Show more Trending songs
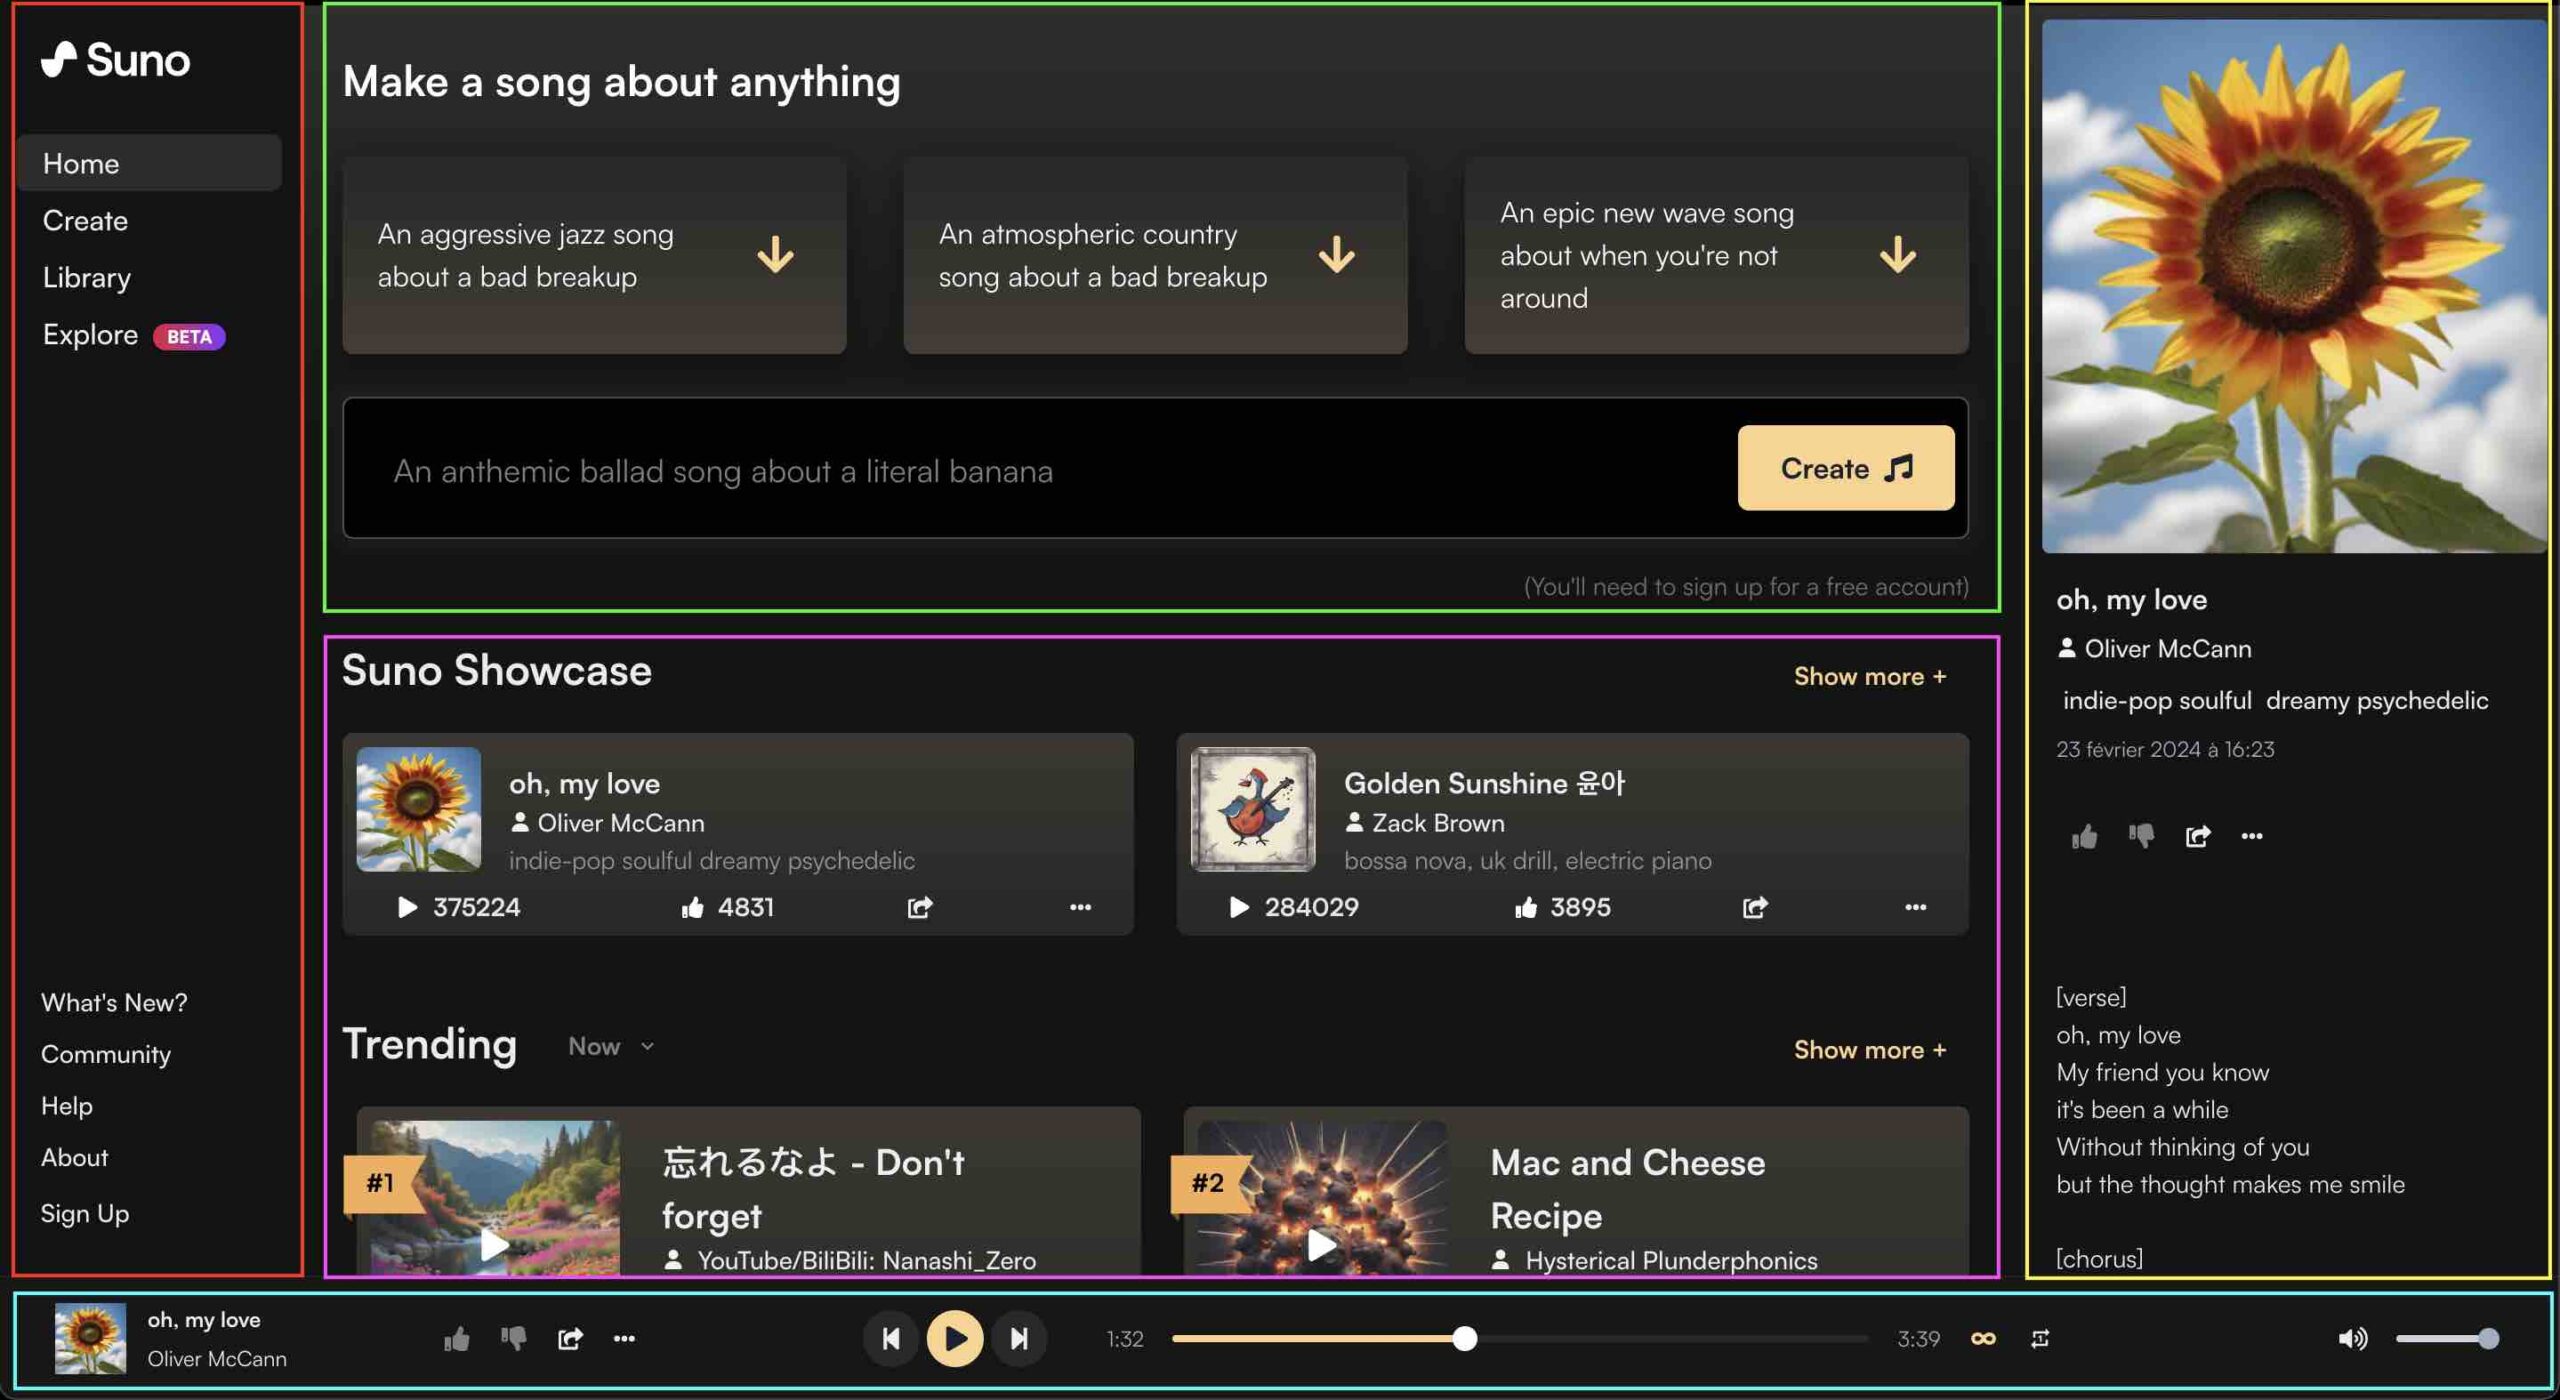The width and height of the screenshot is (2560, 1400). coord(1869,1049)
